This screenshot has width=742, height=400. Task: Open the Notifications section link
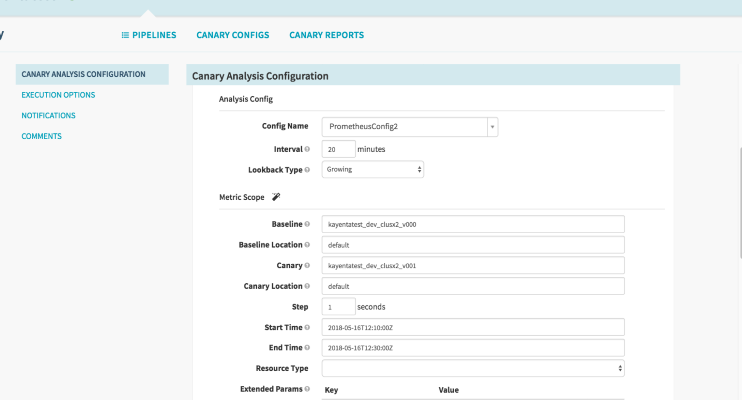(x=49, y=116)
